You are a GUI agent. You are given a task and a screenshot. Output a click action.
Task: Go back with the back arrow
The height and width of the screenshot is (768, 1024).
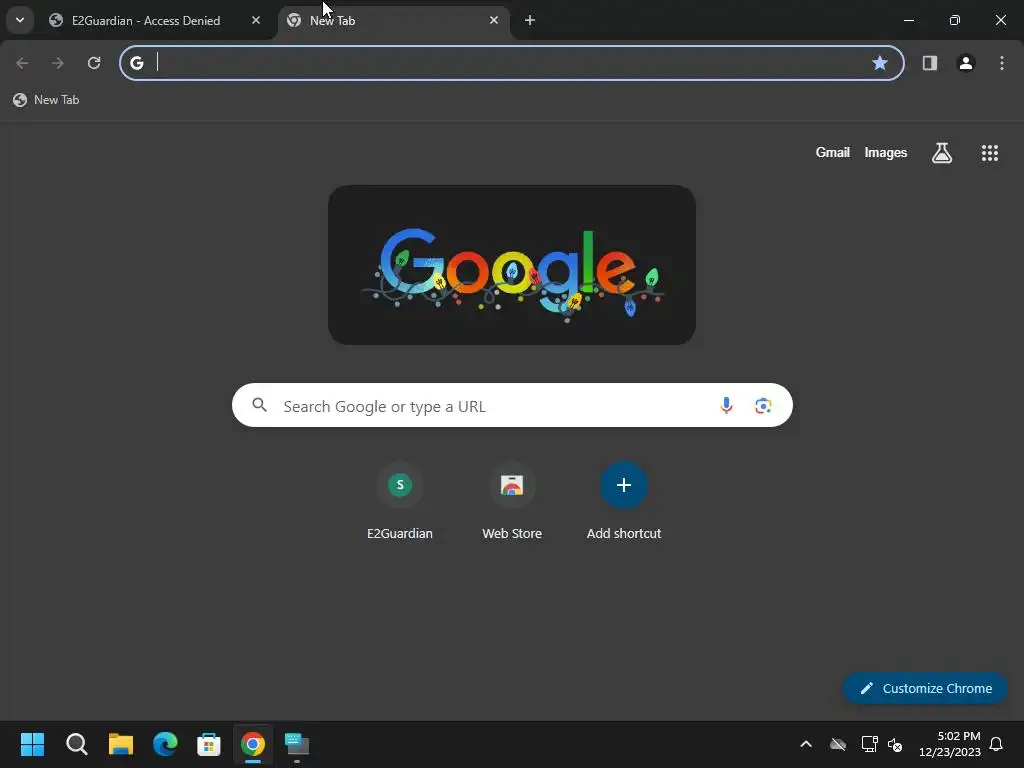(x=22, y=63)
